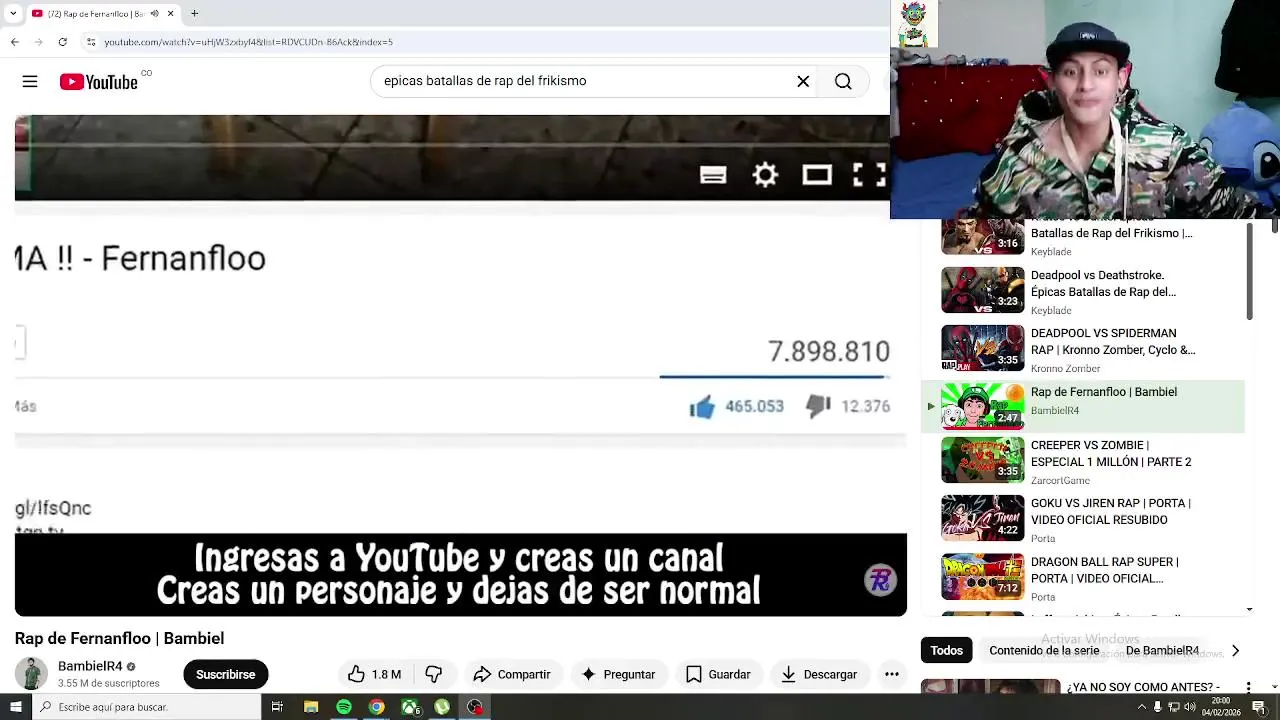Clear the search box with the X
The image size is (1280, 720).
point(803,82)
